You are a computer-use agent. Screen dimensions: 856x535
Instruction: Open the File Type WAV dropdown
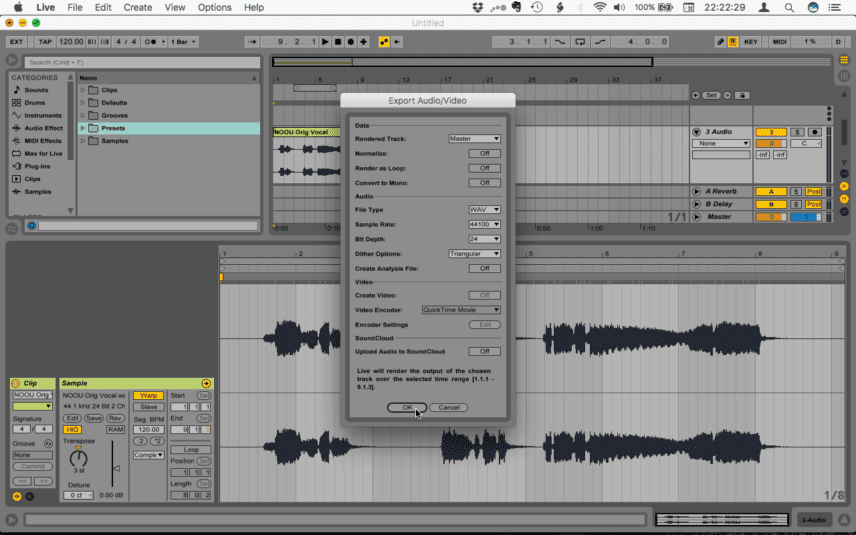(484, 210)
